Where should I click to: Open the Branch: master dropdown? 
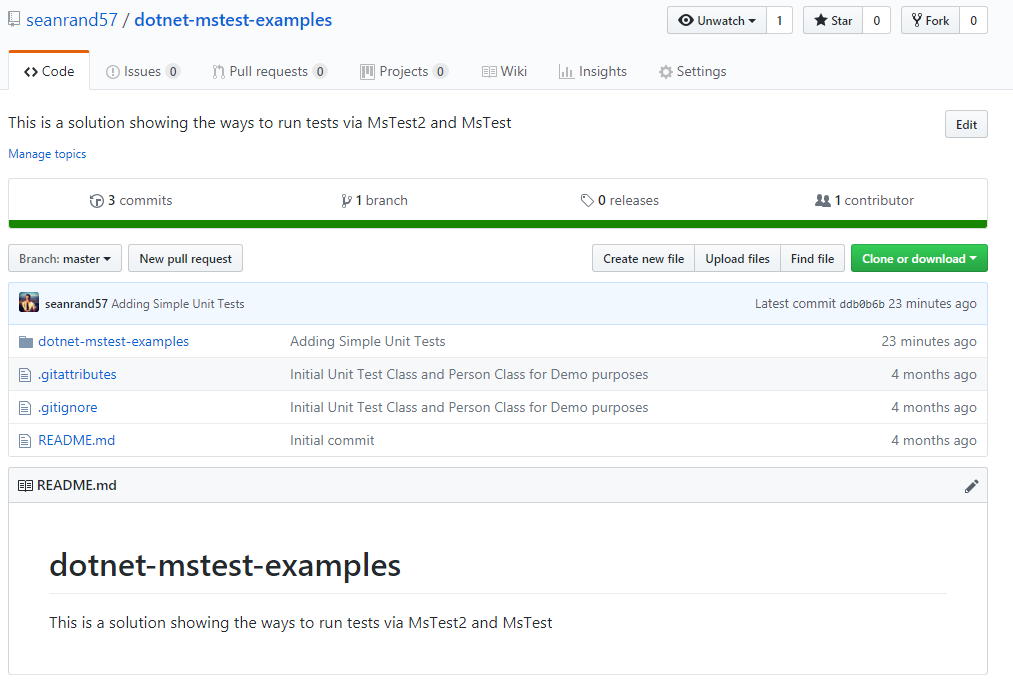pyautogui.click(x=65, y=258)
